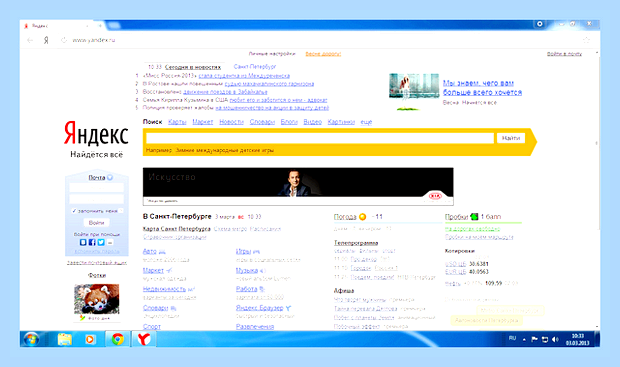The height and width of the screenshot is (367, 620).
Task: Open the Телепрограмма link
Action: [x=356, y=243]
